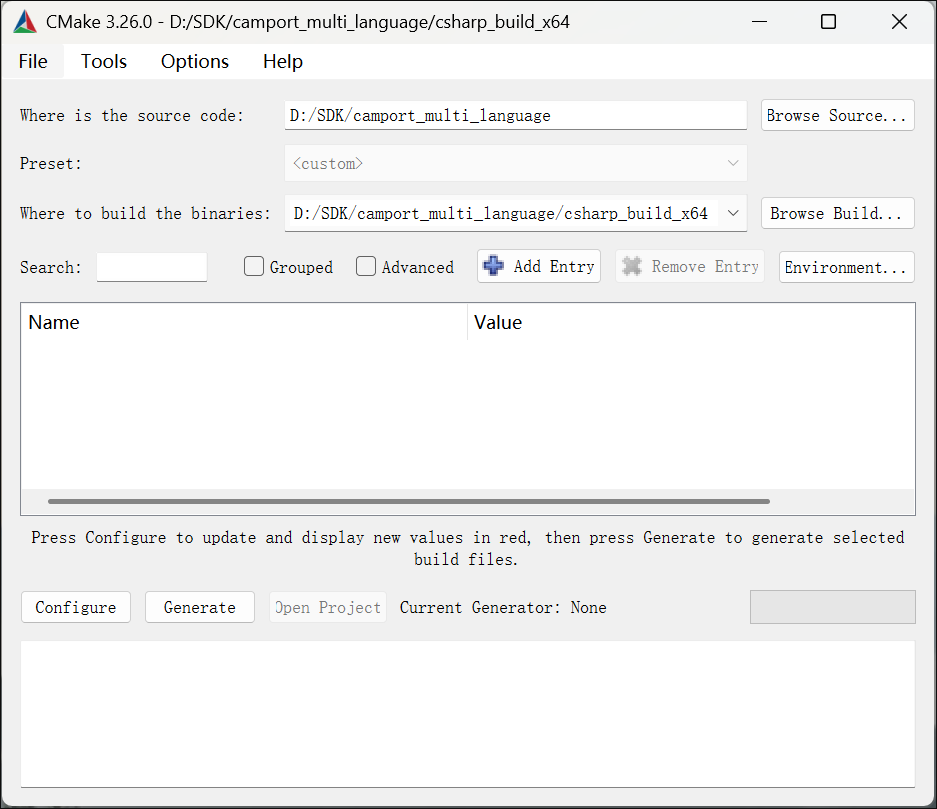Click the empty progress bar
This screenshot has height=809, width=937.
[832, 607]
